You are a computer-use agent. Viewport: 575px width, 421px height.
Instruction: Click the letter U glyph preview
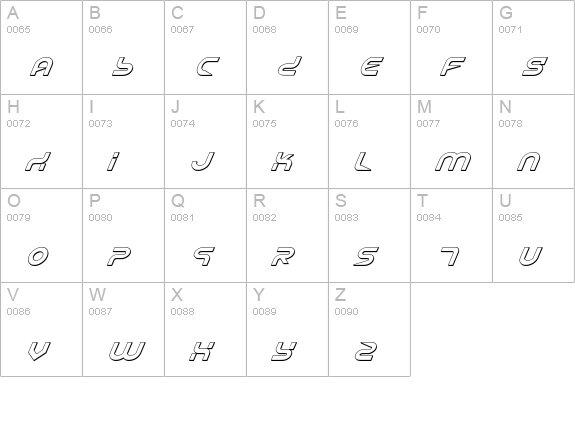point(531,256)
